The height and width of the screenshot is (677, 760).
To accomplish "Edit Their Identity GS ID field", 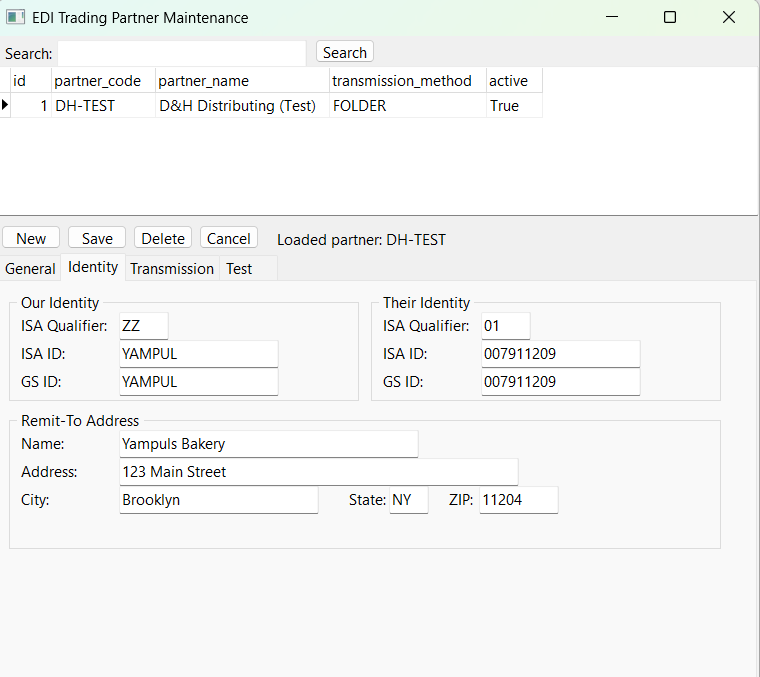I will [x=561, y=382].
